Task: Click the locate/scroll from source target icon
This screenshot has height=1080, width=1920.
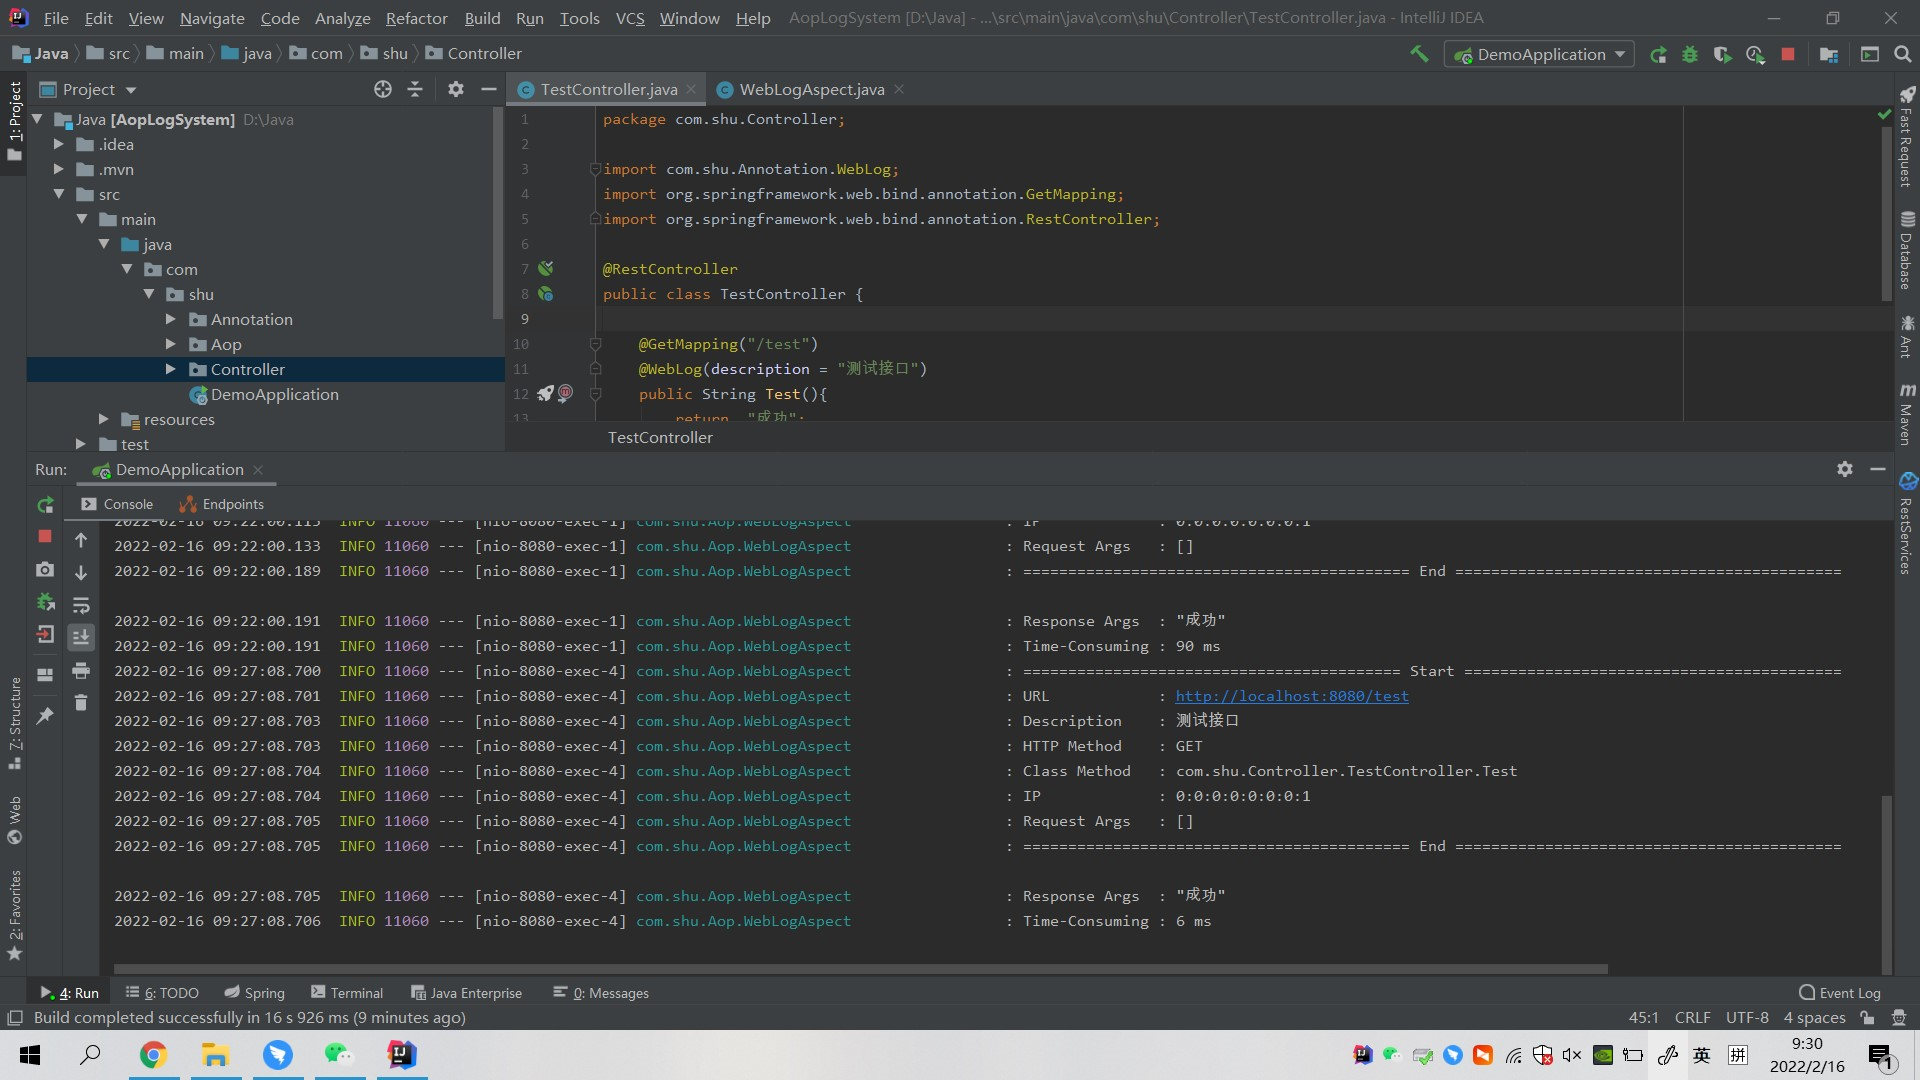Action: (x=383, y=89)
